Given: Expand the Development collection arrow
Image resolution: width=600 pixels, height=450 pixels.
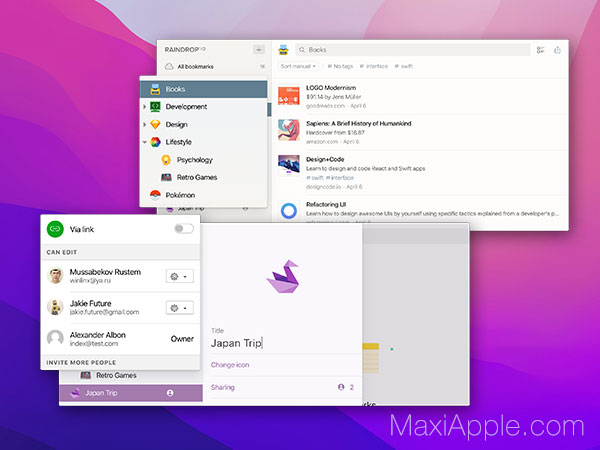Looking at the screenshot, I should (145, 107).
